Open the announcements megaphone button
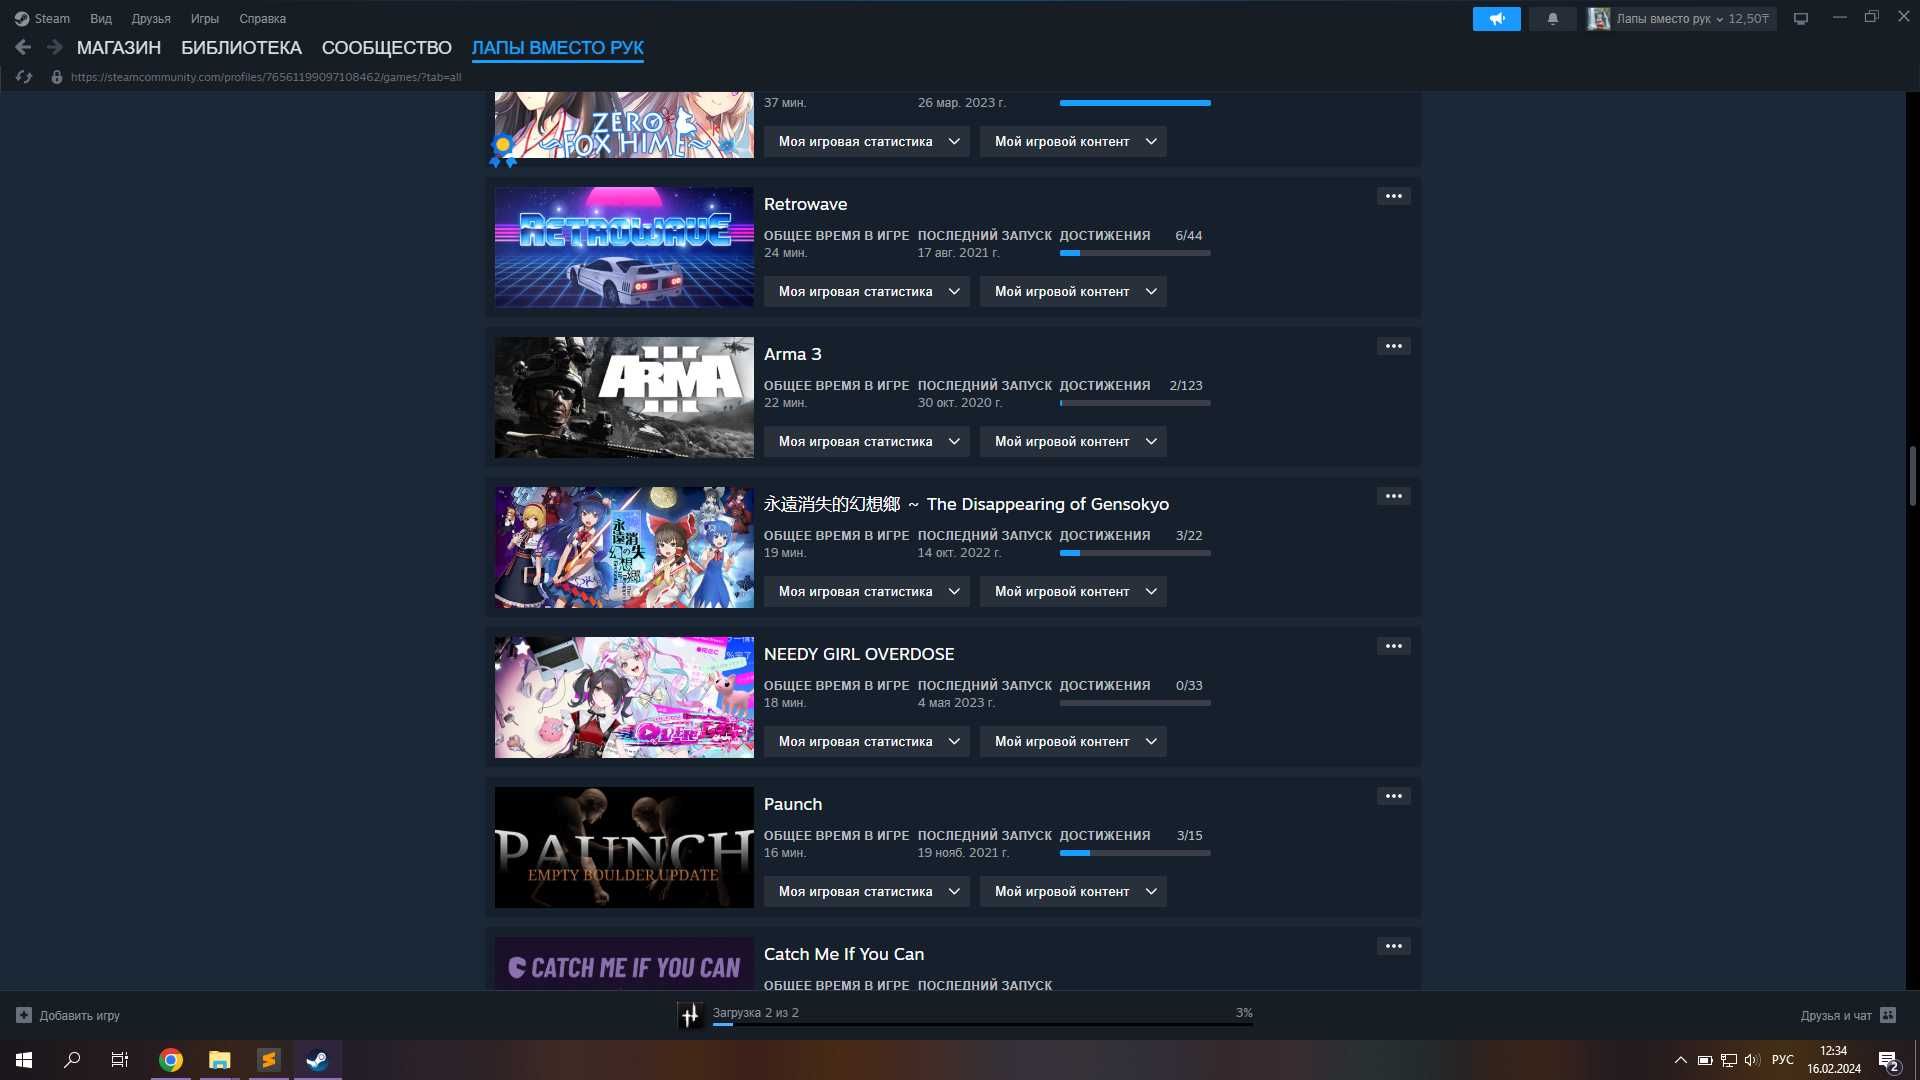The image size is (1920, 1080). click(1496, 19)
